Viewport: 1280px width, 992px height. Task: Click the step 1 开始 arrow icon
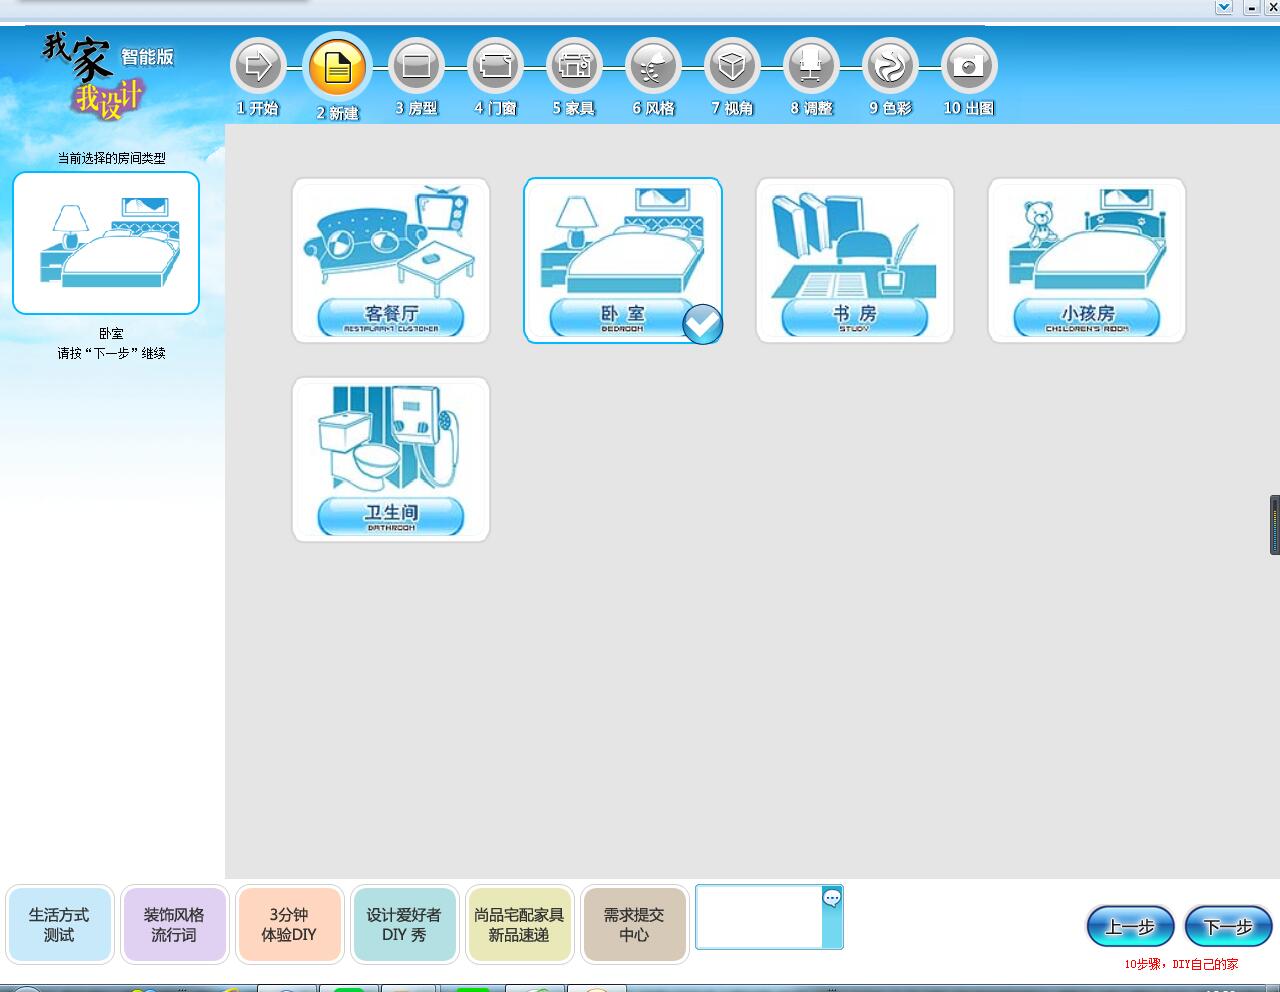pyautogui.click(x=258, y=67)
